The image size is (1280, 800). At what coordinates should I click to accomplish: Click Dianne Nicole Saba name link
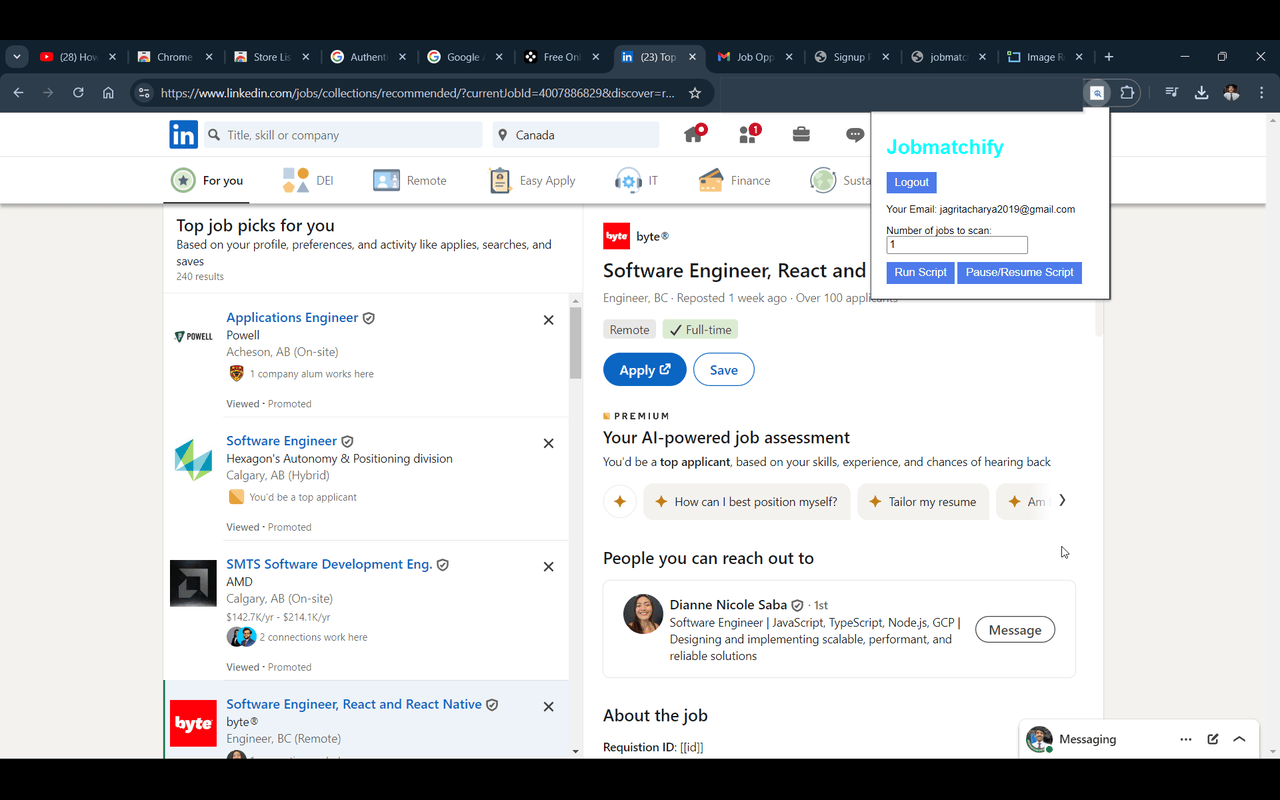[x=728, y=605]
